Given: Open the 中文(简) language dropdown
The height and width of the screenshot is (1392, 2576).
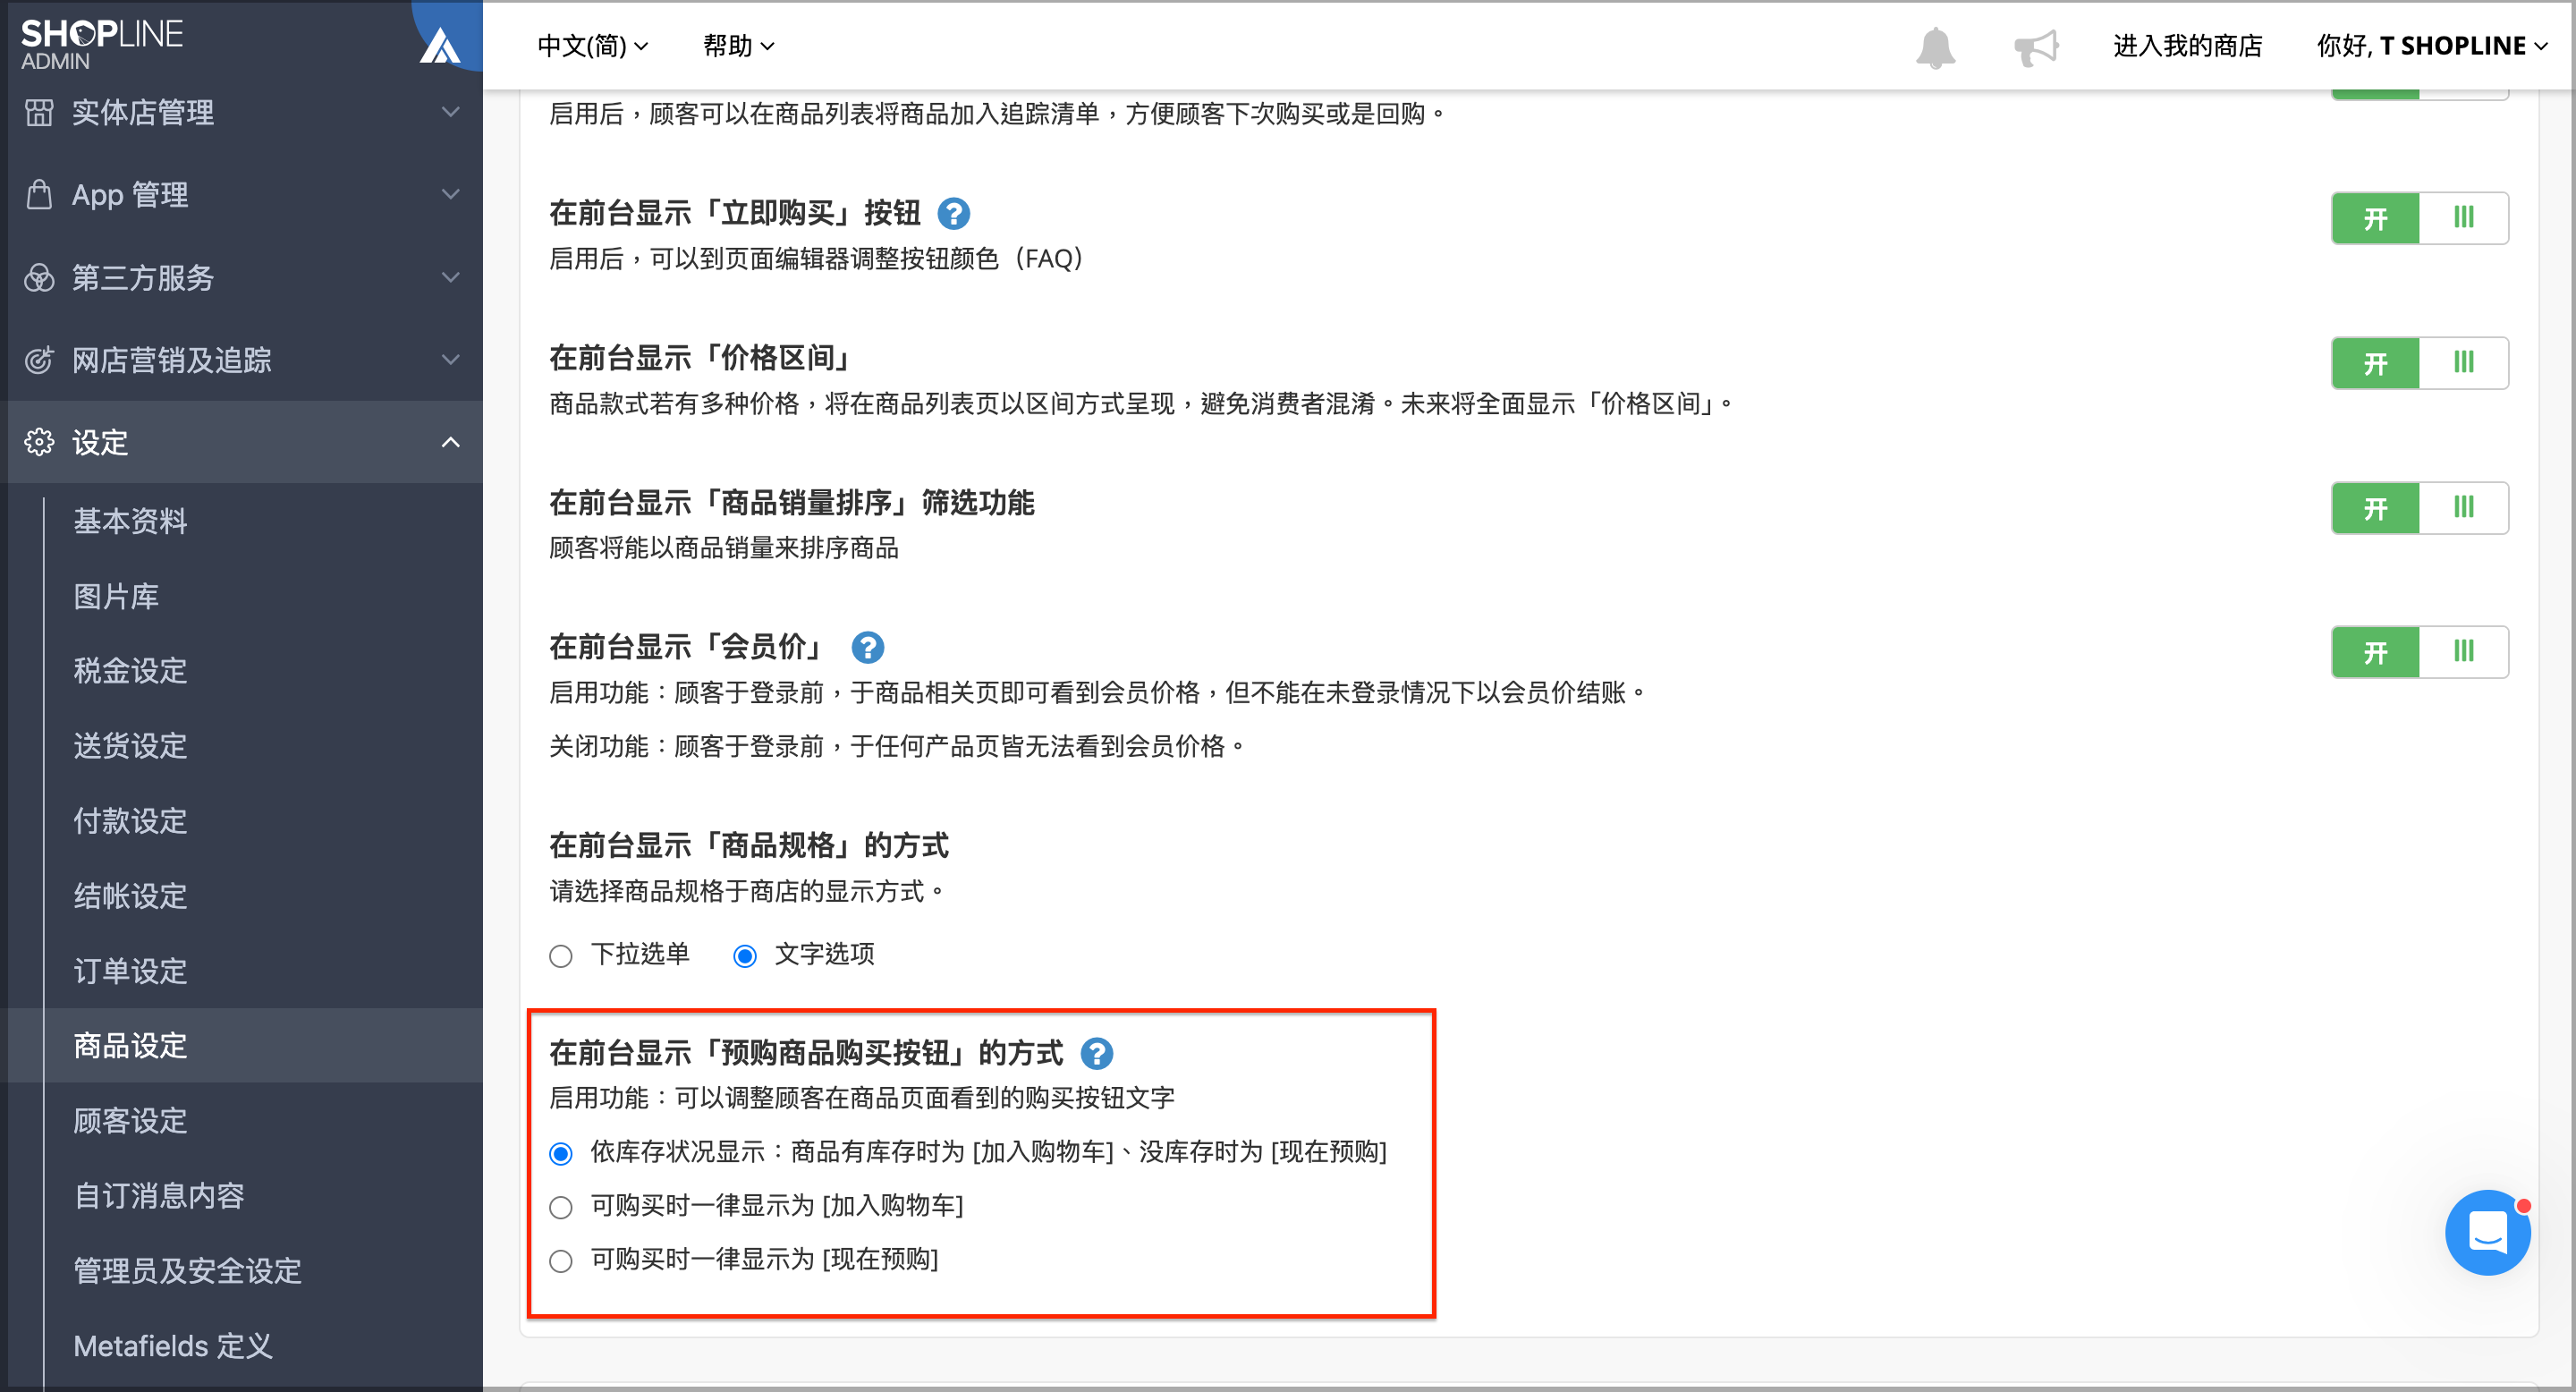Looking at the screenshot, I should (x=593, y=46).
